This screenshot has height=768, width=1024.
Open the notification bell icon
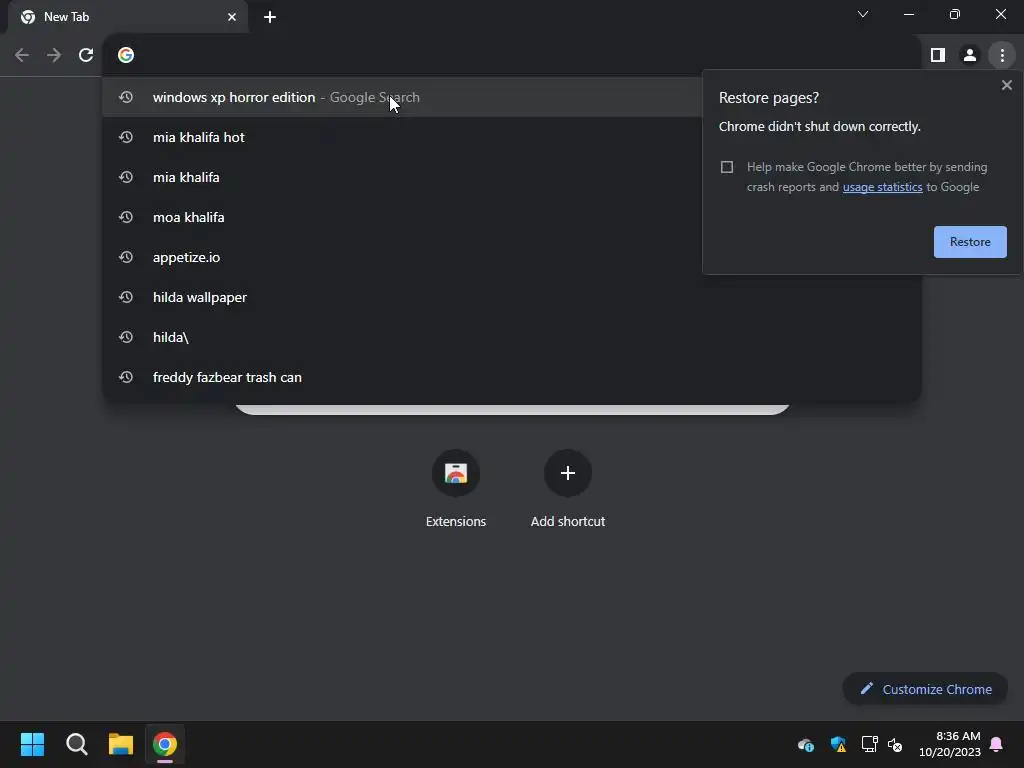997,744
